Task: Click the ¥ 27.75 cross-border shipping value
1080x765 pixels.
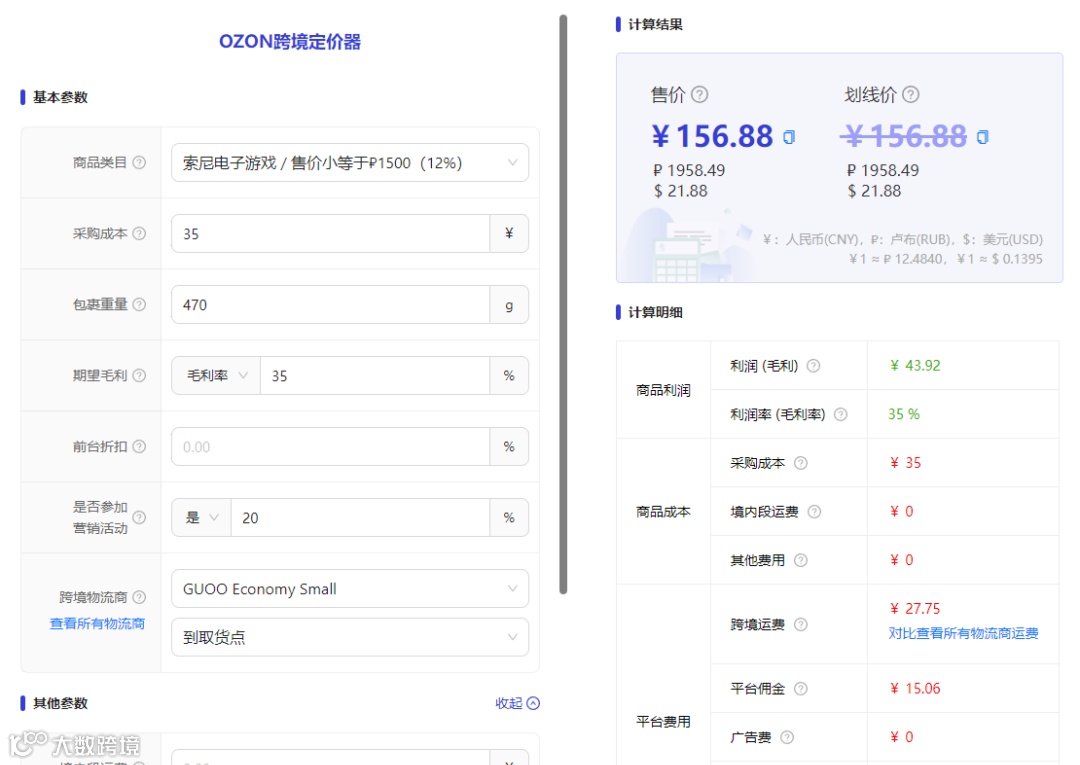Action: tap(915, 609)
